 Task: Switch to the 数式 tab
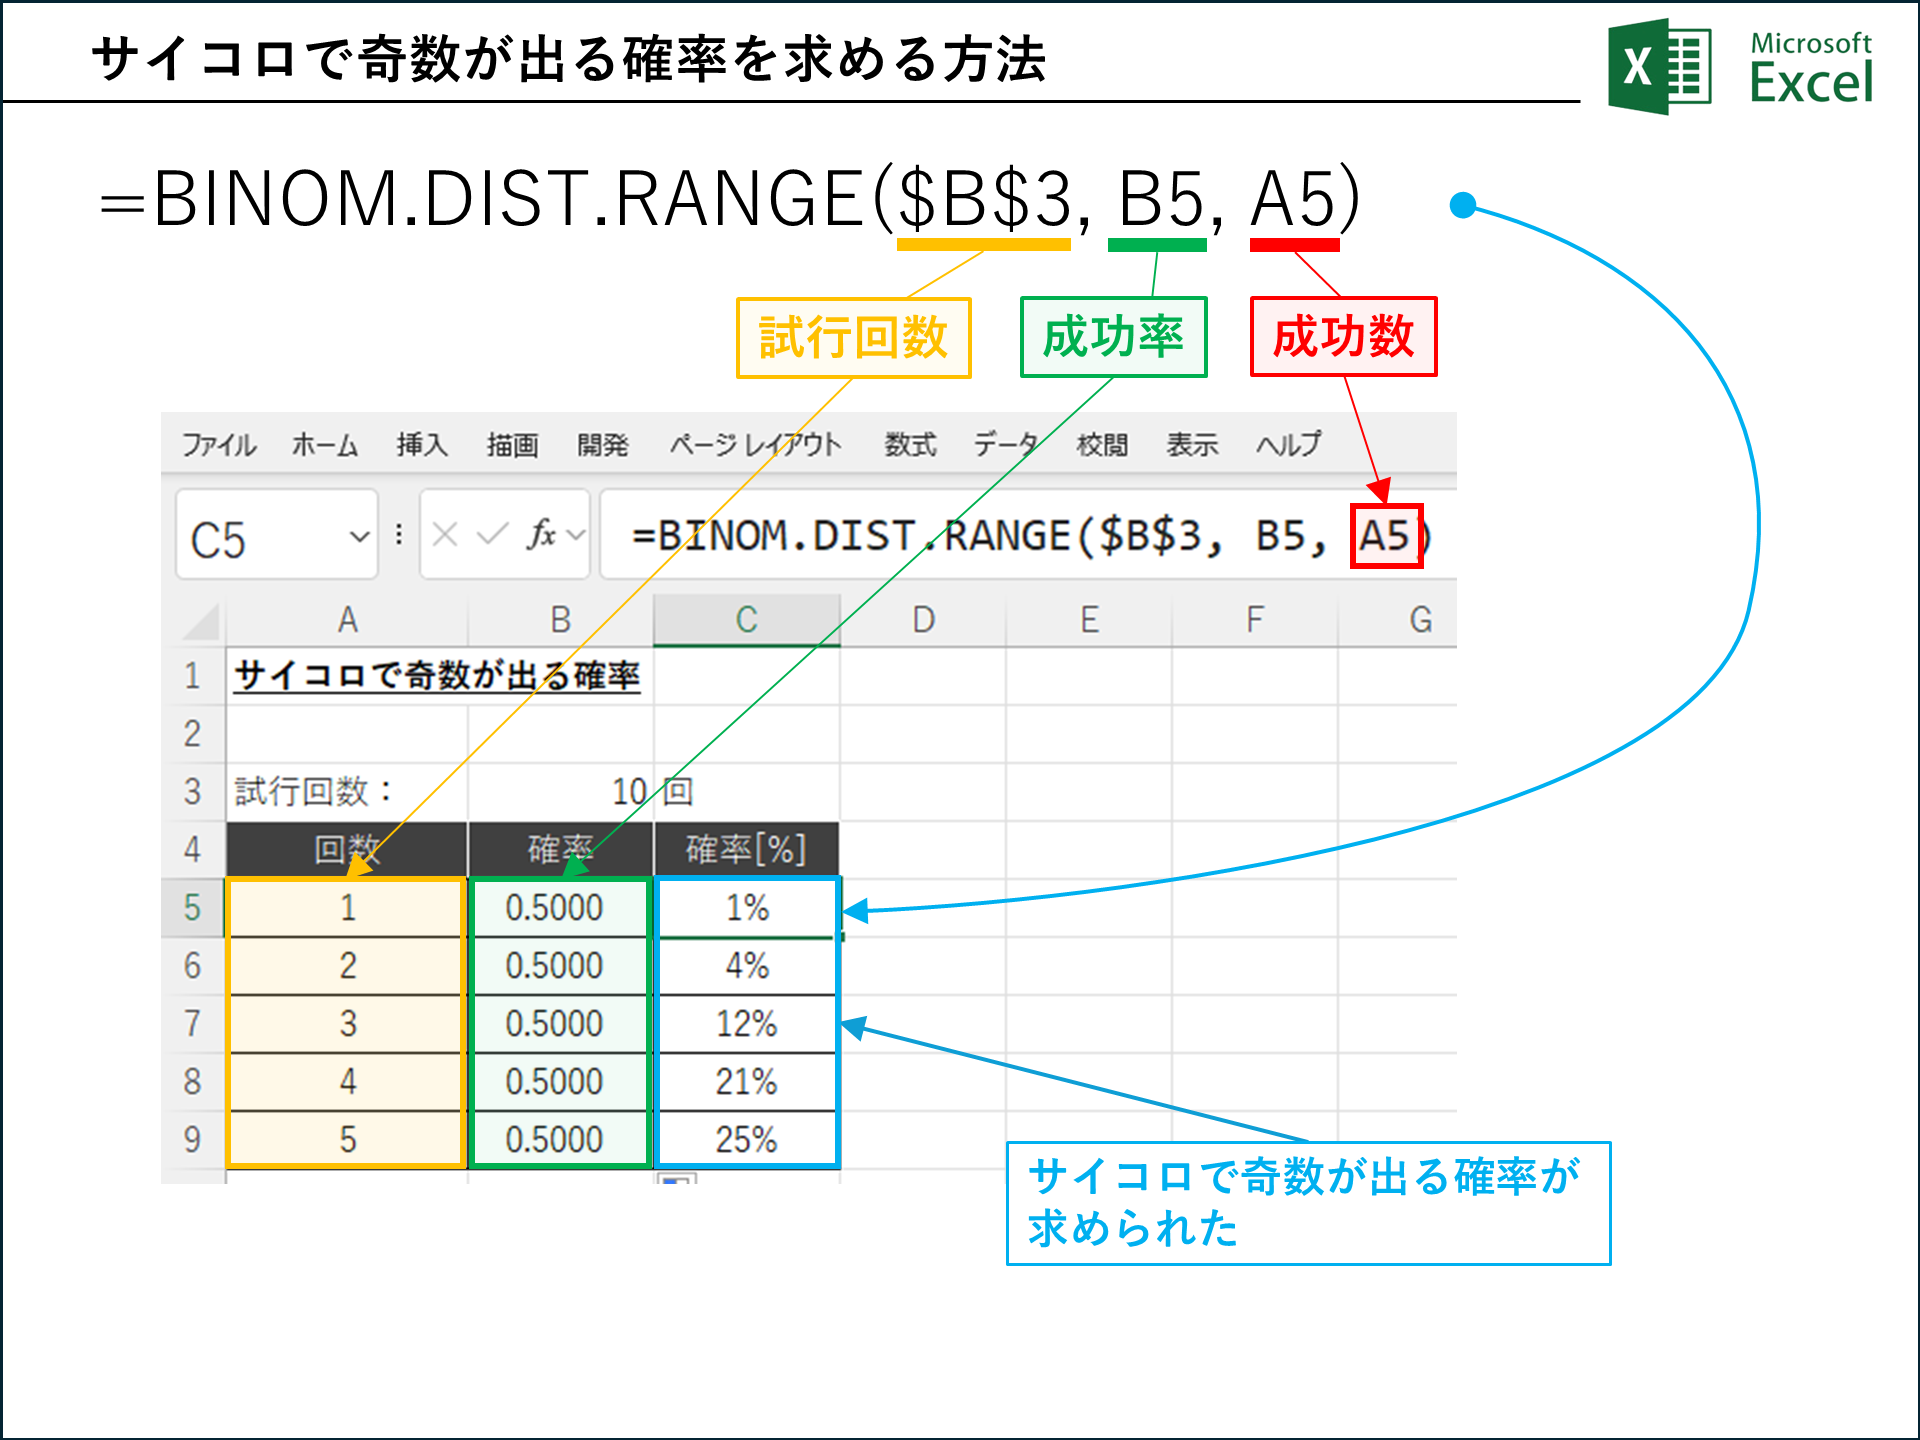point(908,447)
